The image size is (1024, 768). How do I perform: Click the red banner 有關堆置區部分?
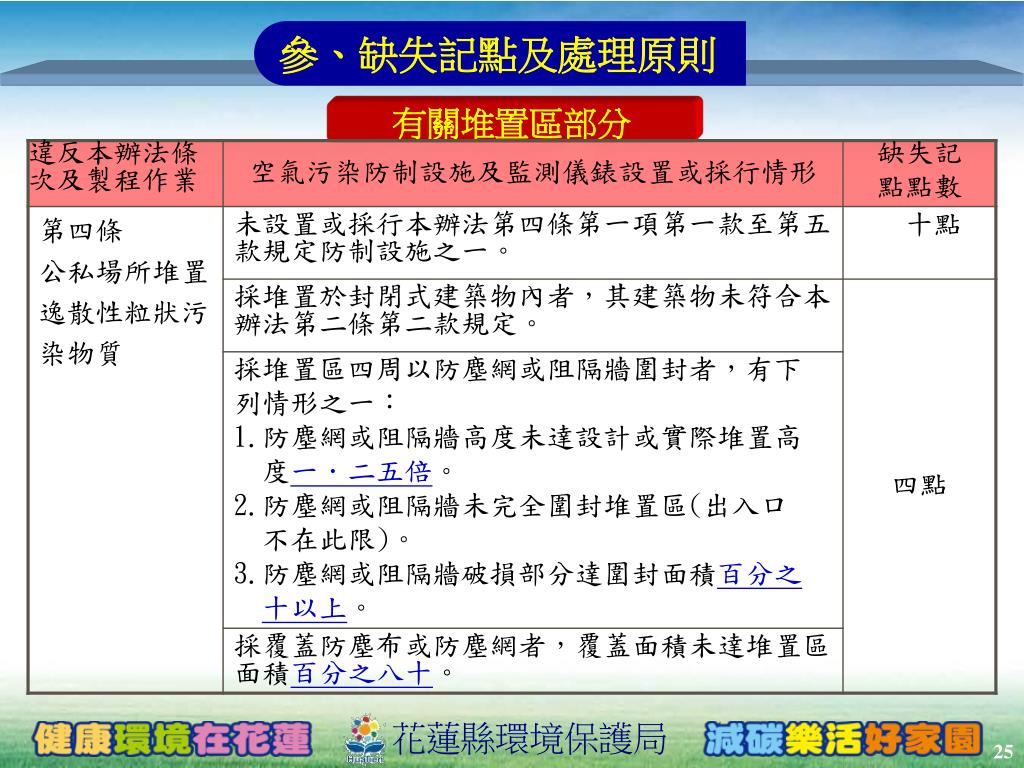(x=514, y=120)
